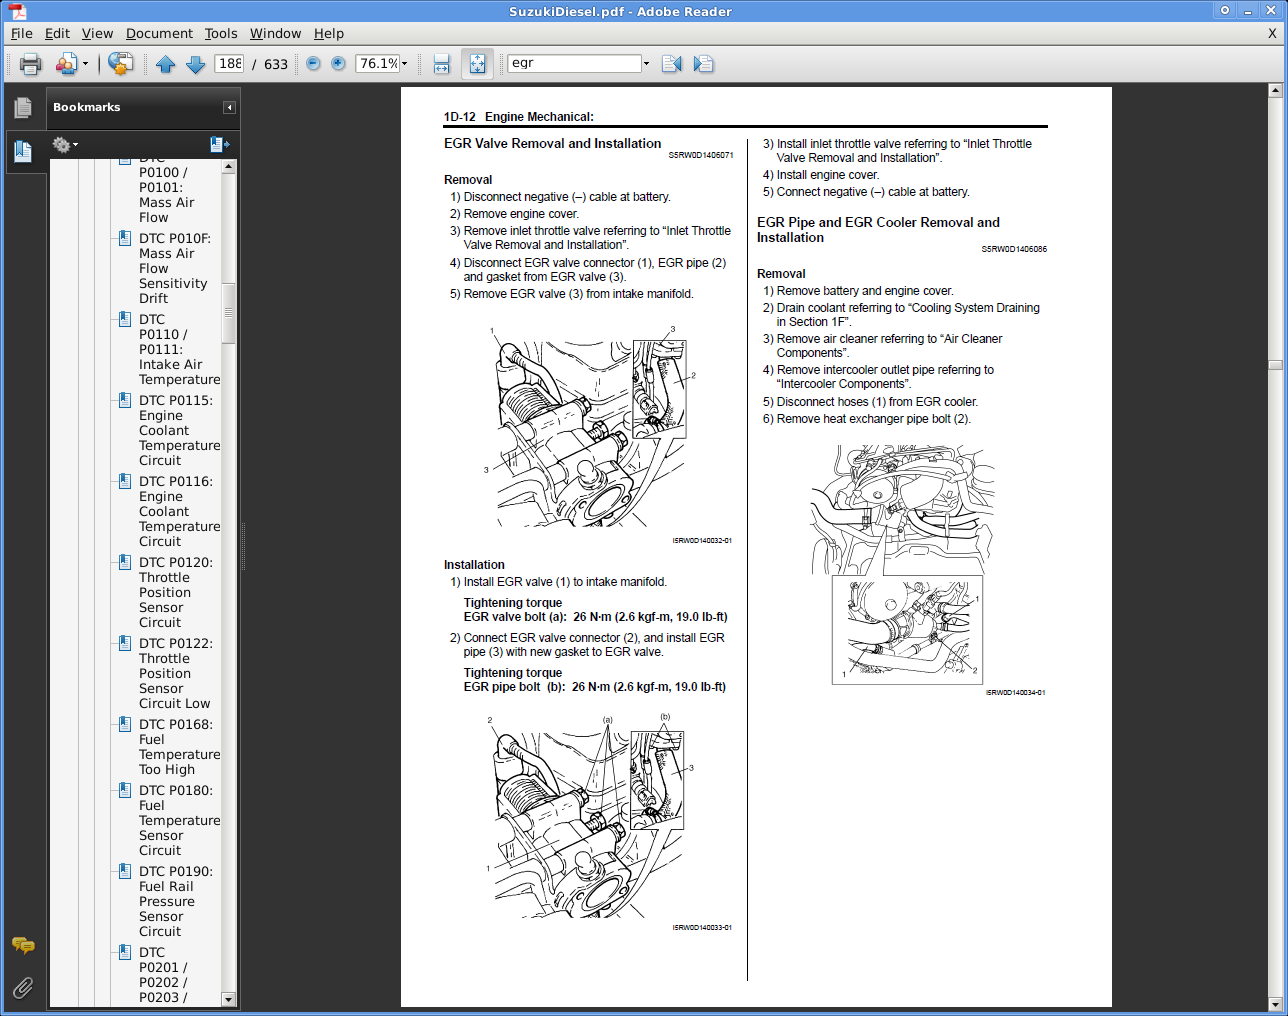Click the document scrollbar up arrow
The height and width of the screenshot is (1016, 1288).
pos(1275,90)
